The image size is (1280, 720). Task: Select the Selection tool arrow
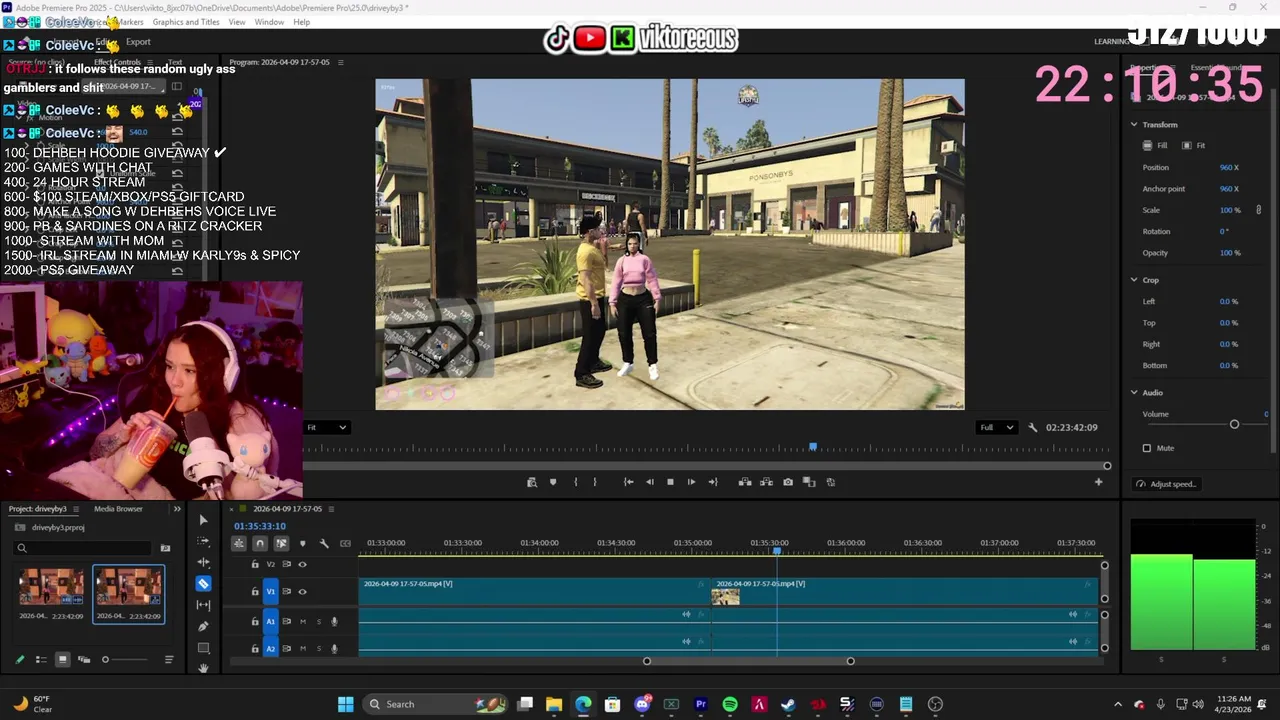tap(203, 520)
